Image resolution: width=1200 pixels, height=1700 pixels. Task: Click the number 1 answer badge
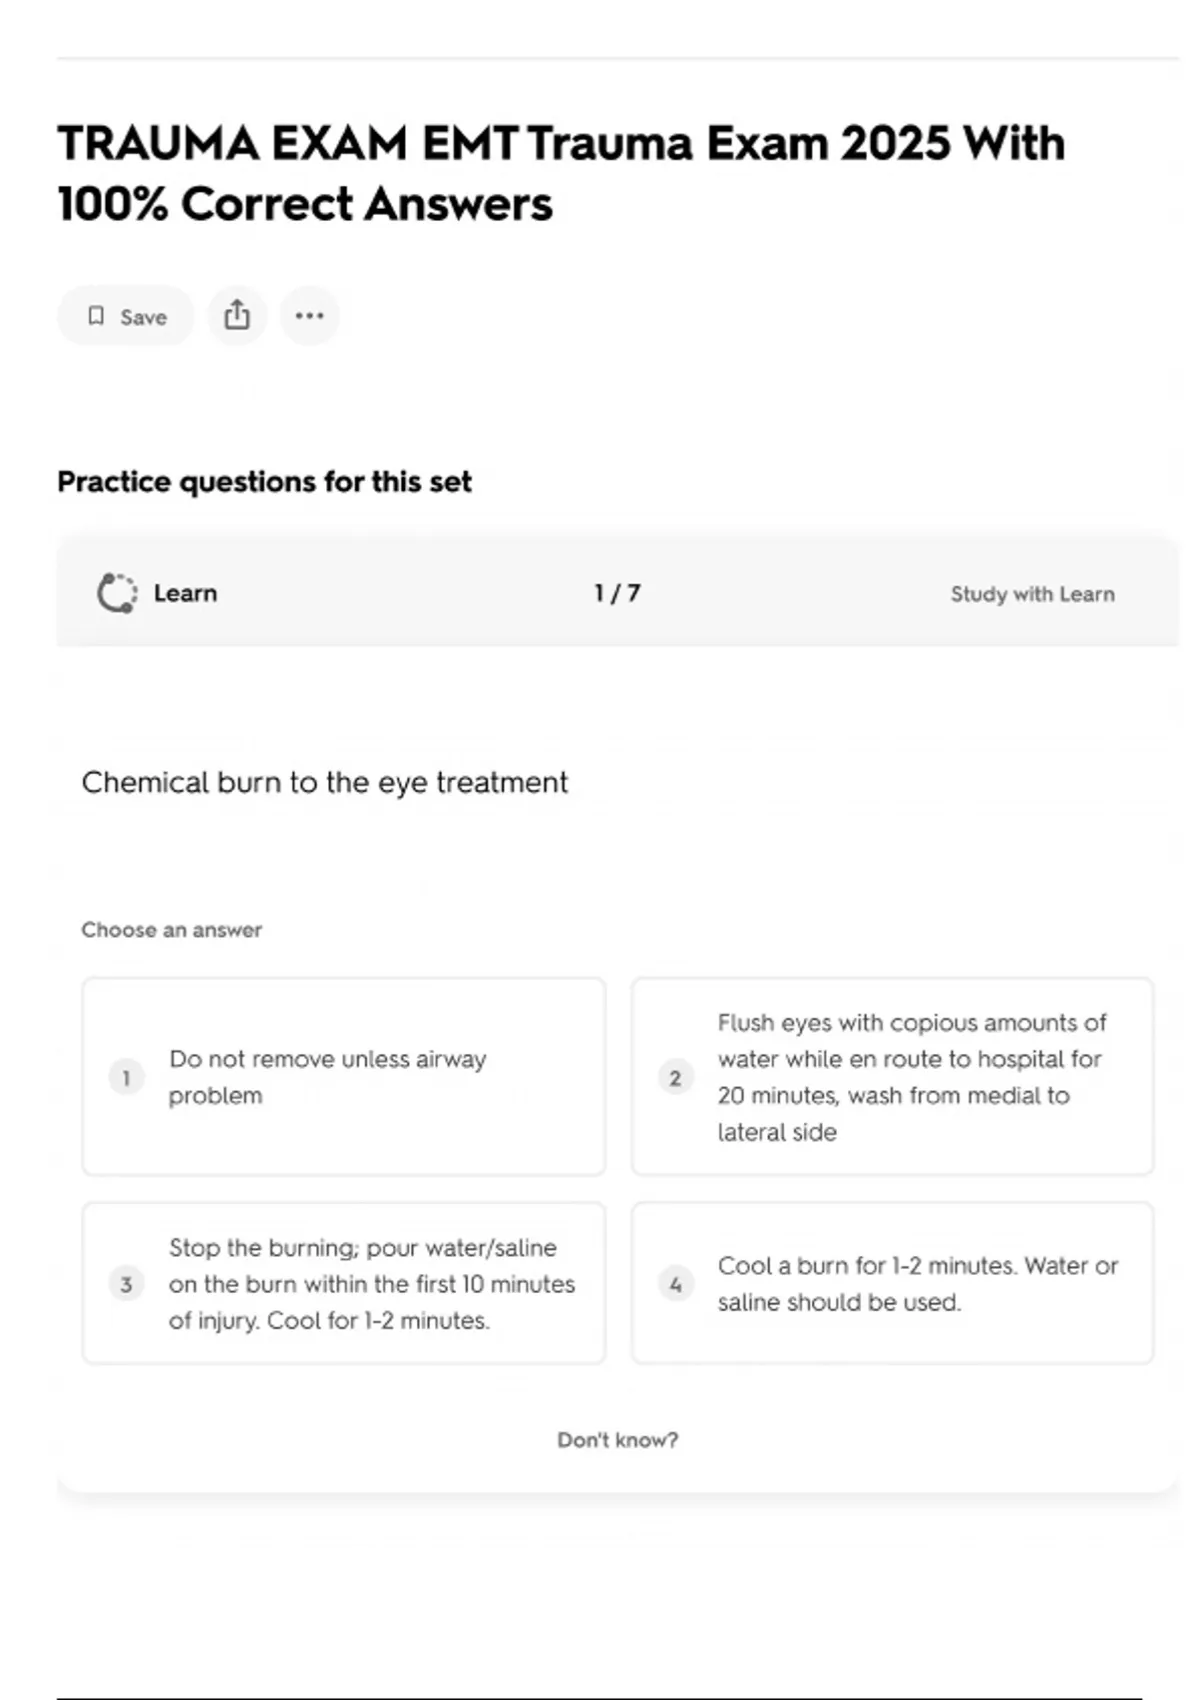126,1077
